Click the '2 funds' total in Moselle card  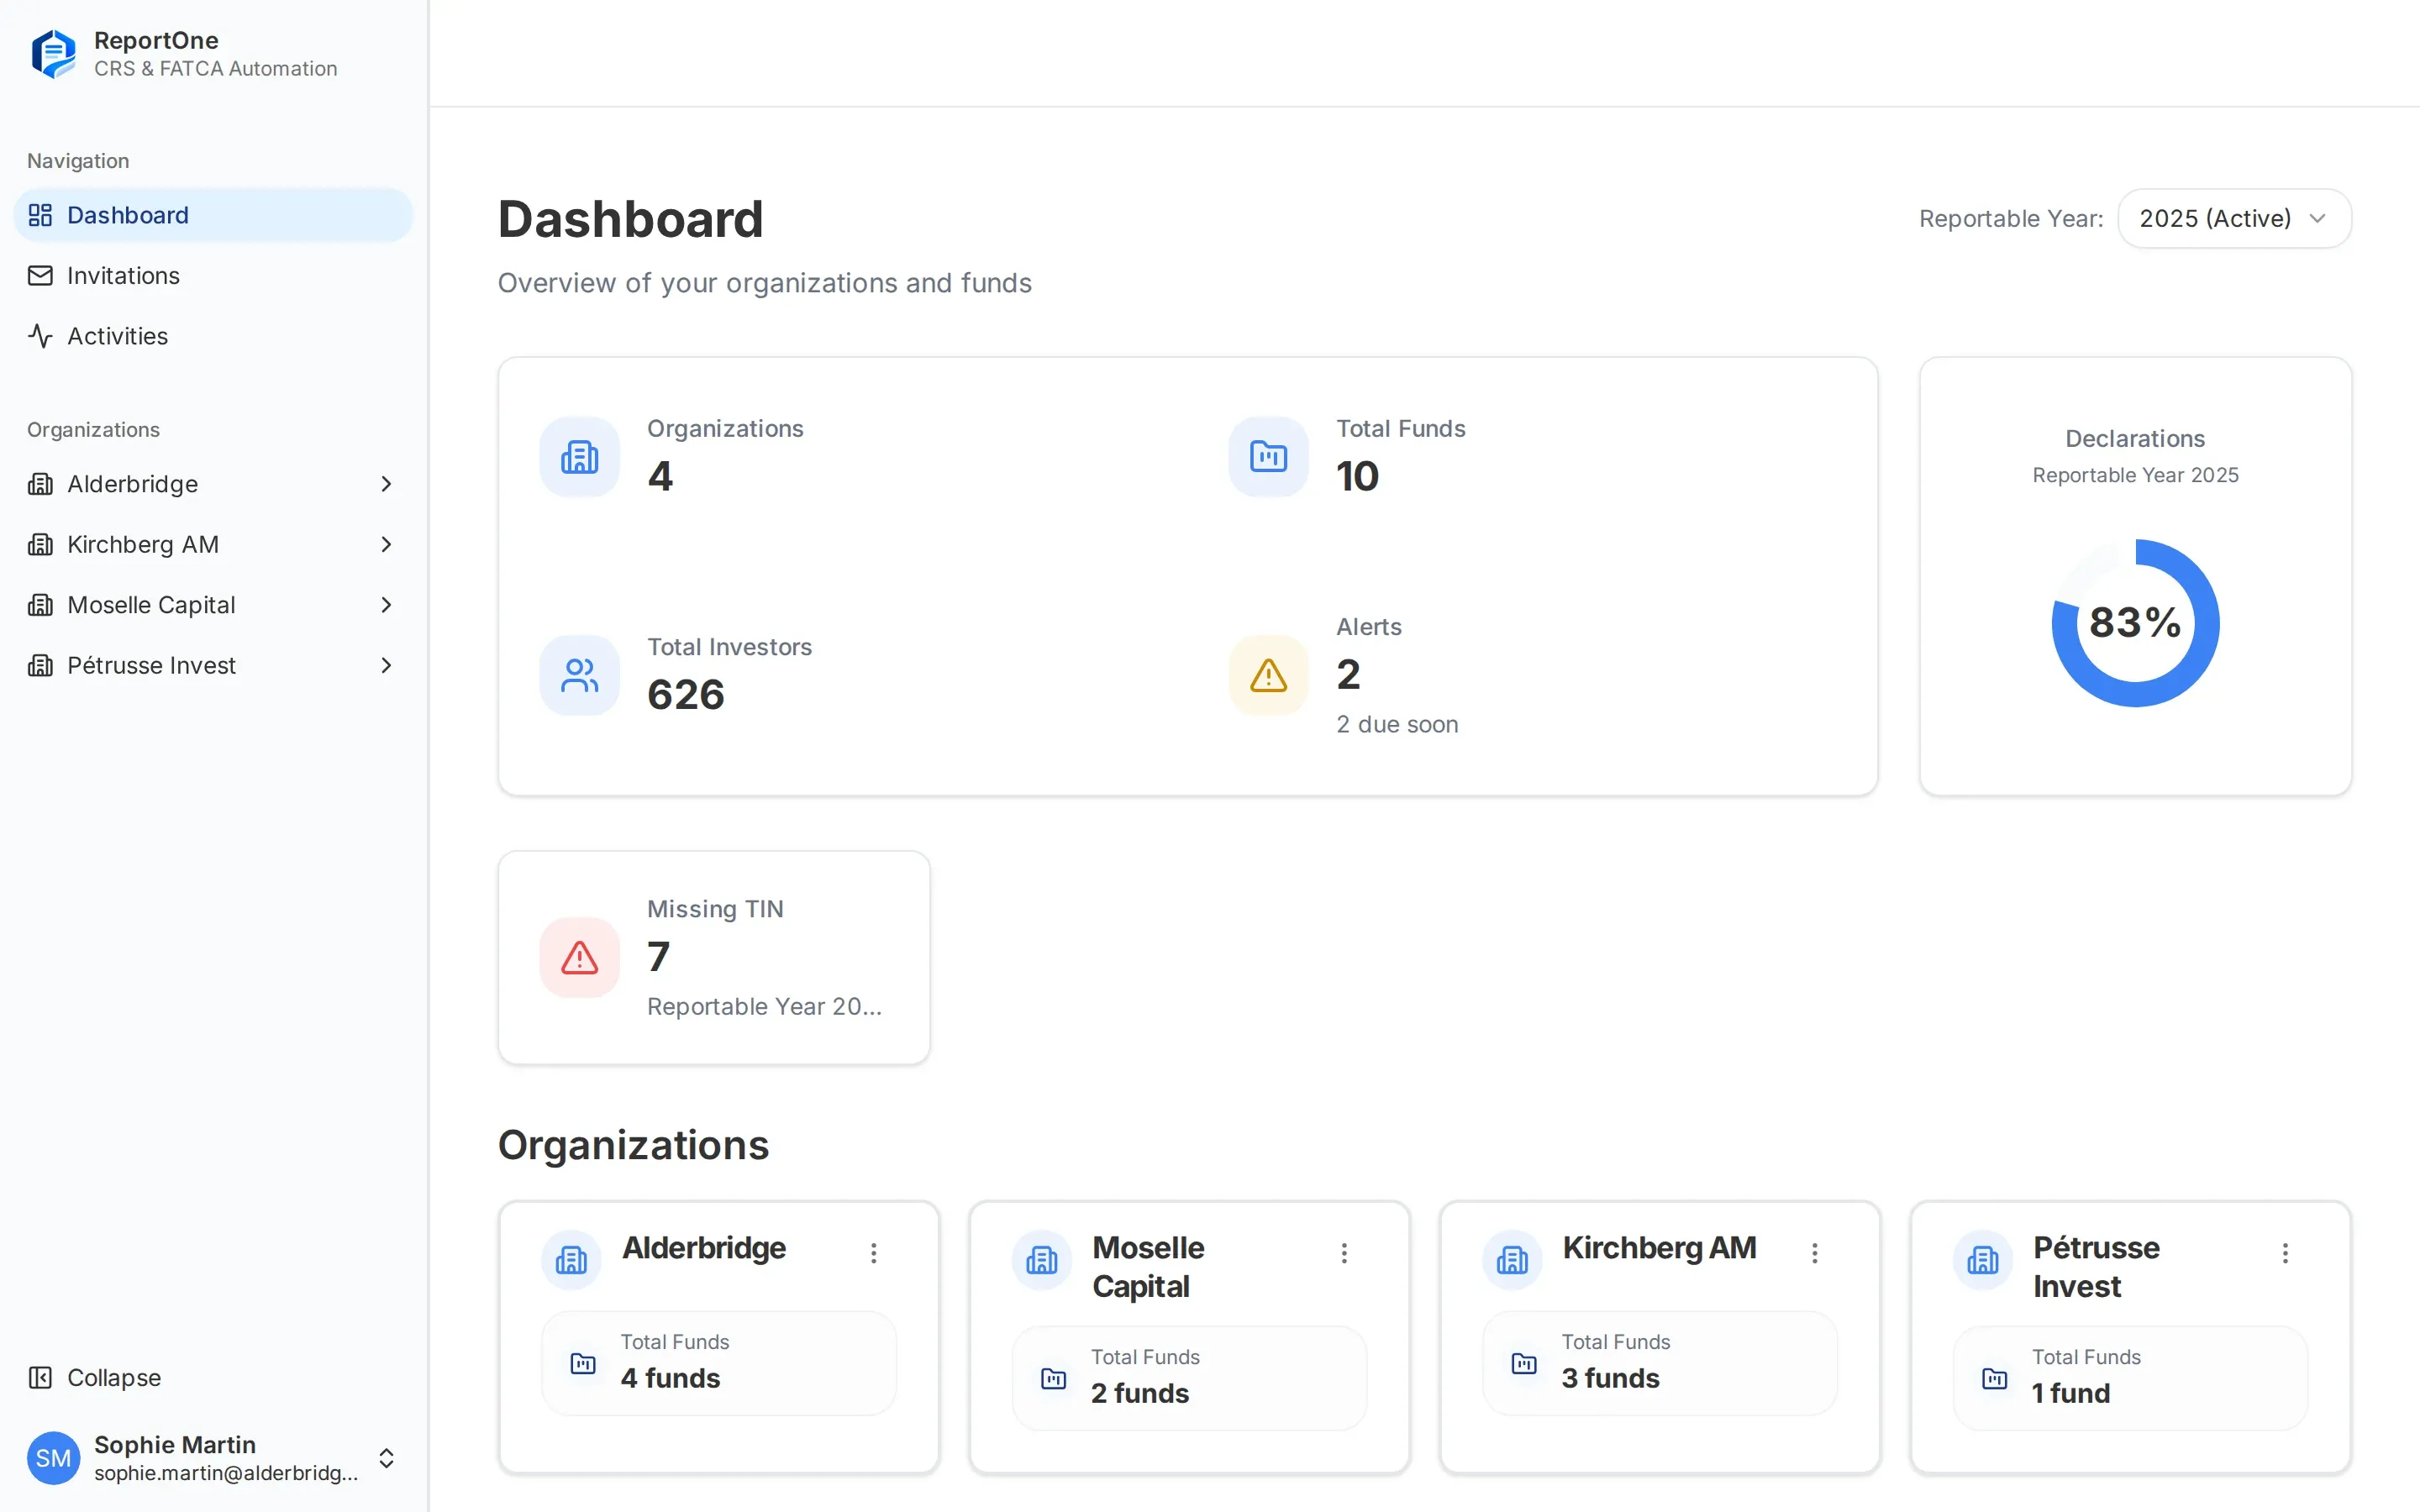point(1140,1393)
